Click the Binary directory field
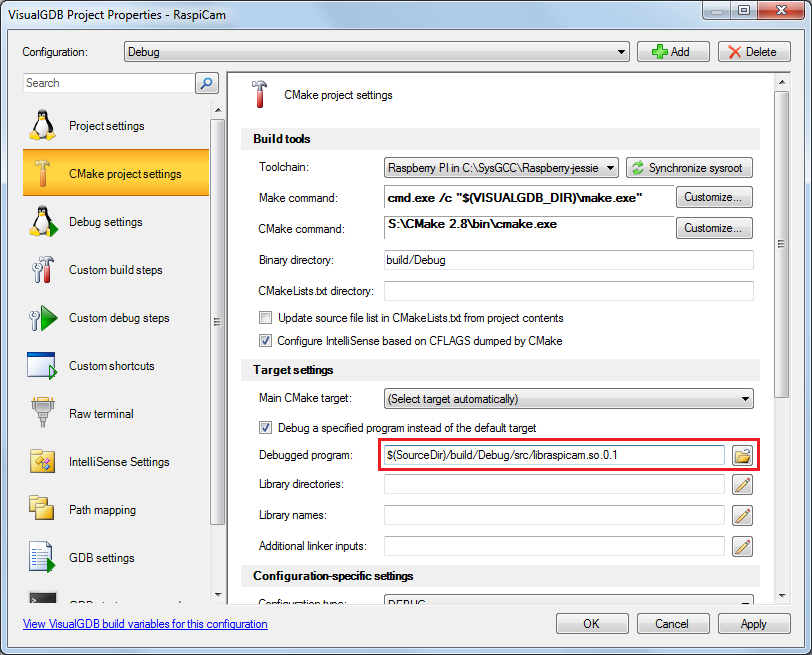 569,260
